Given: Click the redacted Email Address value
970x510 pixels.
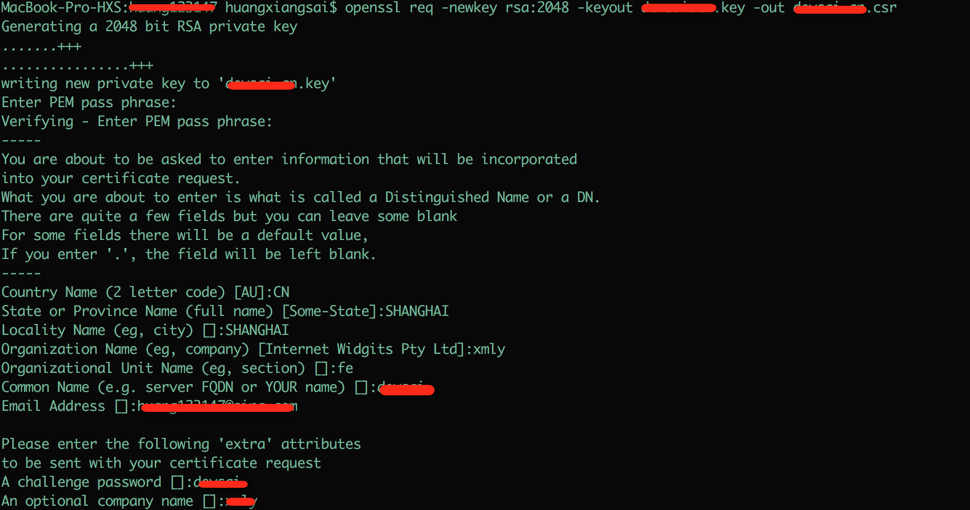Looking at the screenshot, I should pos(217,407).
